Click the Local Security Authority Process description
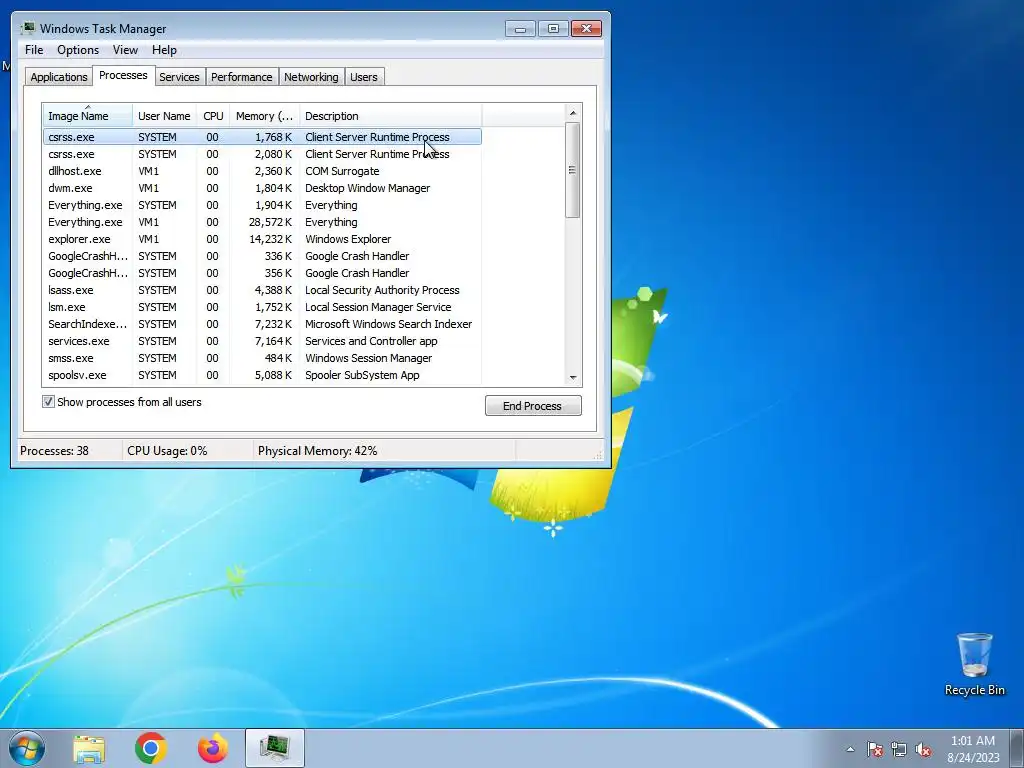1024x768 pixels. point(382,290)
